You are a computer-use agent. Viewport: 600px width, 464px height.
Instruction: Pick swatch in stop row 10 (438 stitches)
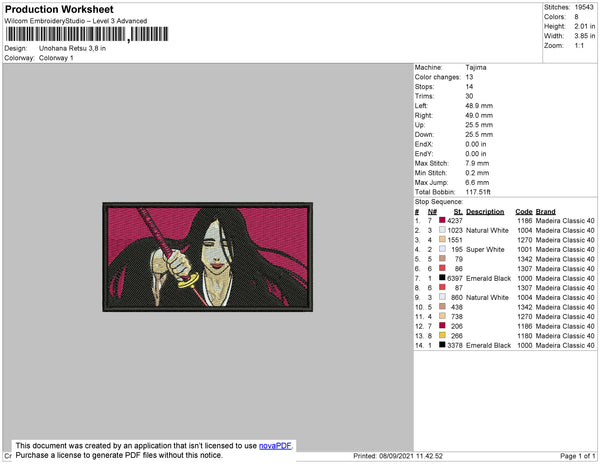(x=442, y=306)
